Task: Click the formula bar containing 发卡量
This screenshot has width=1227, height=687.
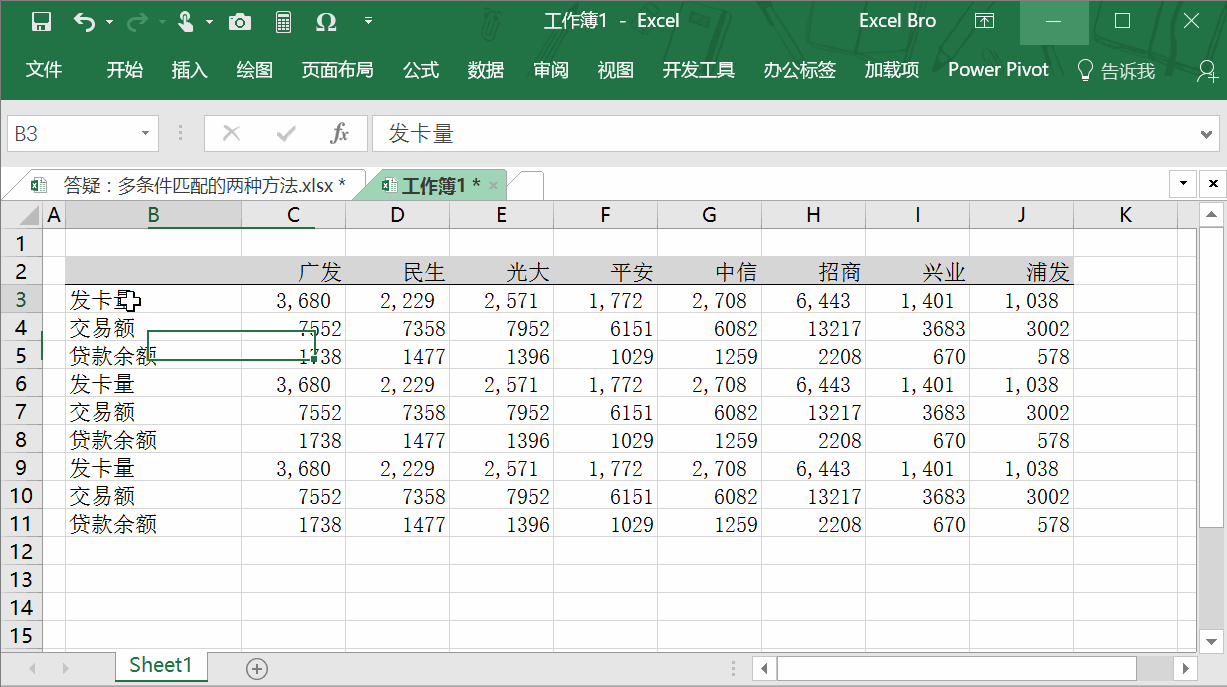Action: [784, 134]
